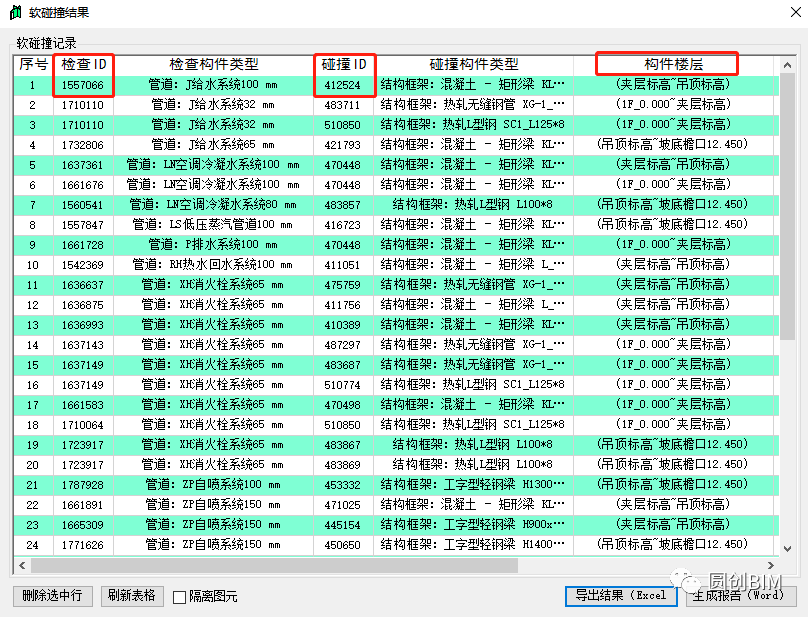This screenshot has height=617, width=808.
Task: Select row number 3
Action: tap(33, 125)
